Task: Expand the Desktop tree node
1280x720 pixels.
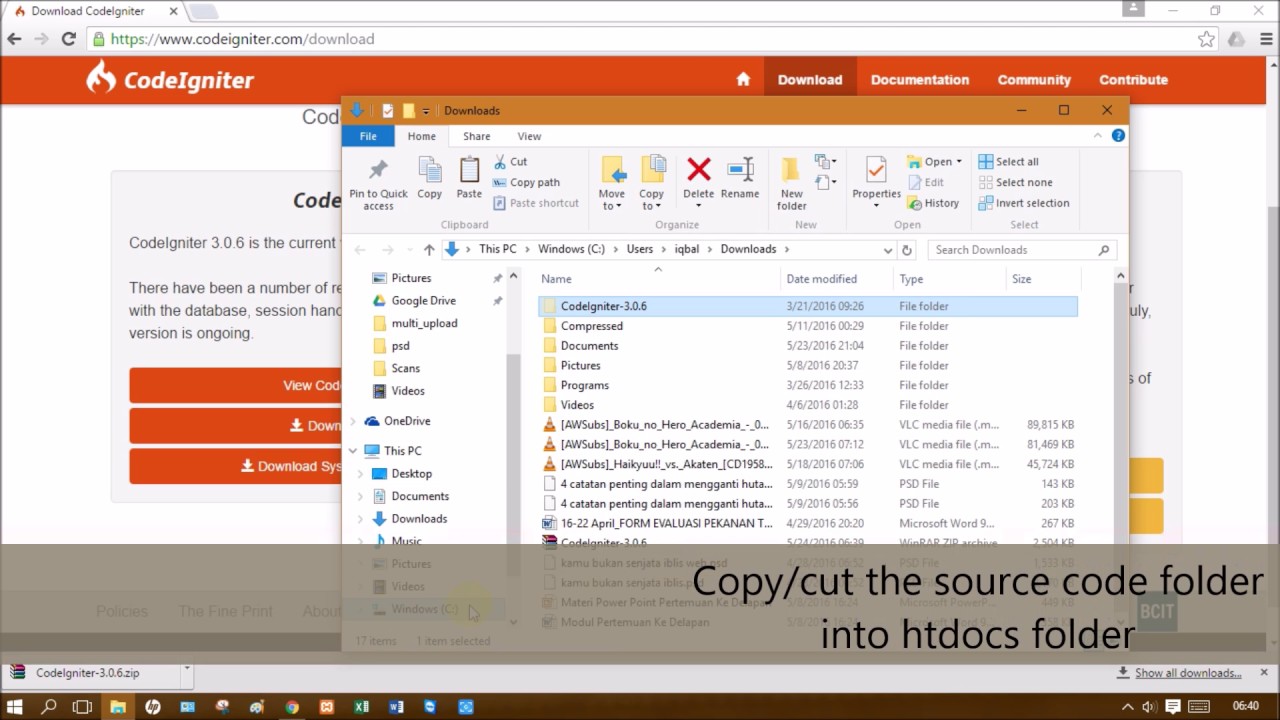Action: pyautogui.click(x=361, y=474)
